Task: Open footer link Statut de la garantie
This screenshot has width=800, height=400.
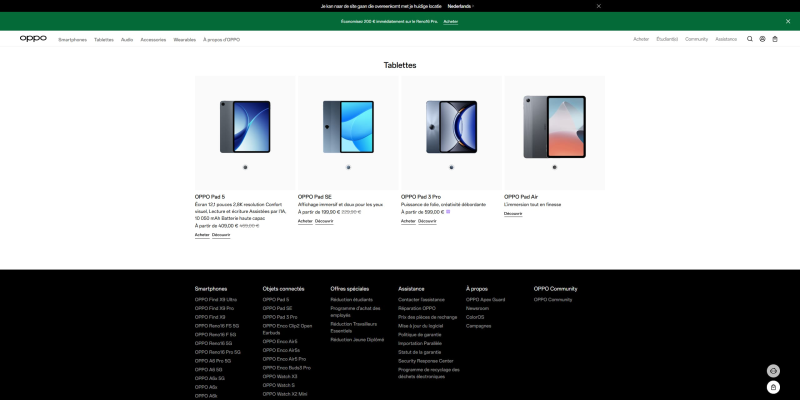Action: (x=419, y=352)
